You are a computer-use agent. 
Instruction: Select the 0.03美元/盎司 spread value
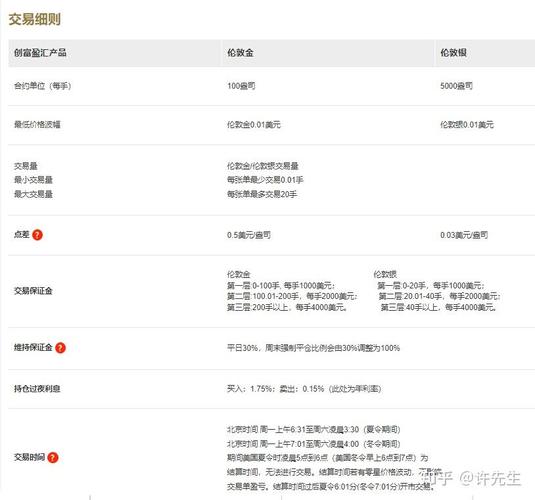464,235
